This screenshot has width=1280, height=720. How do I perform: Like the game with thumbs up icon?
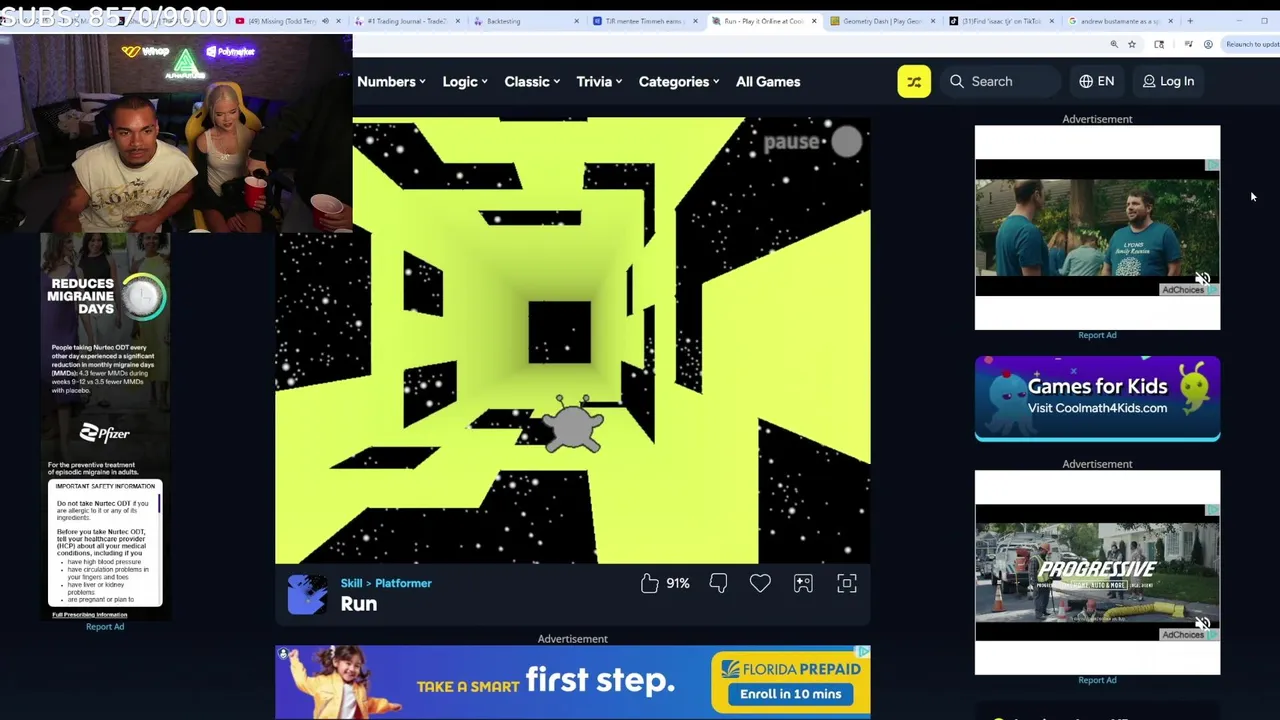tap(650, 583)
